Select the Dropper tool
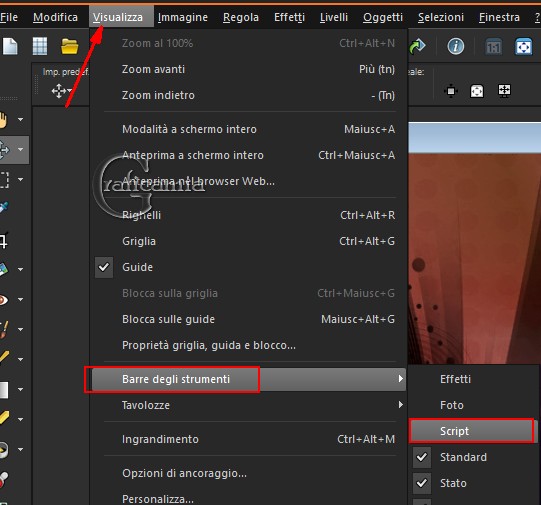This screenshot has width=541, height=505. click(x=4, y=208)
